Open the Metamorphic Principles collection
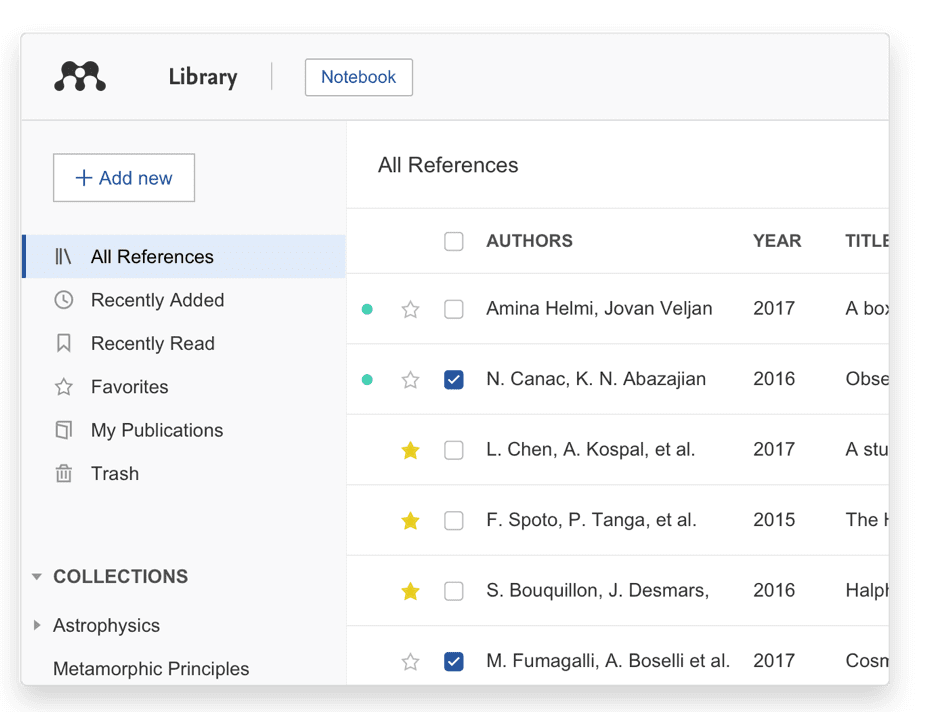This screenshot has width=932, height=712. pyautogui.click(x=151, y=669)
